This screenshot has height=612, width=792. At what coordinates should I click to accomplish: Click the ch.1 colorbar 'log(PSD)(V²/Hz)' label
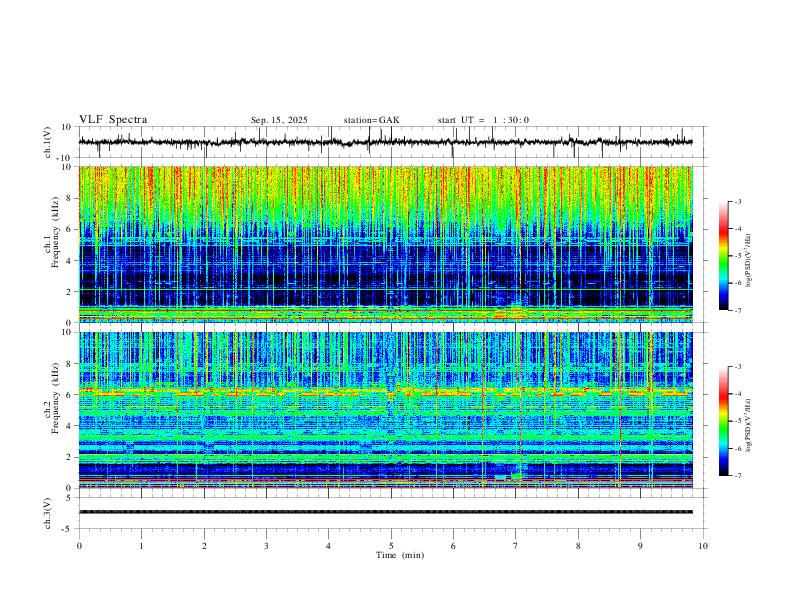749,260
